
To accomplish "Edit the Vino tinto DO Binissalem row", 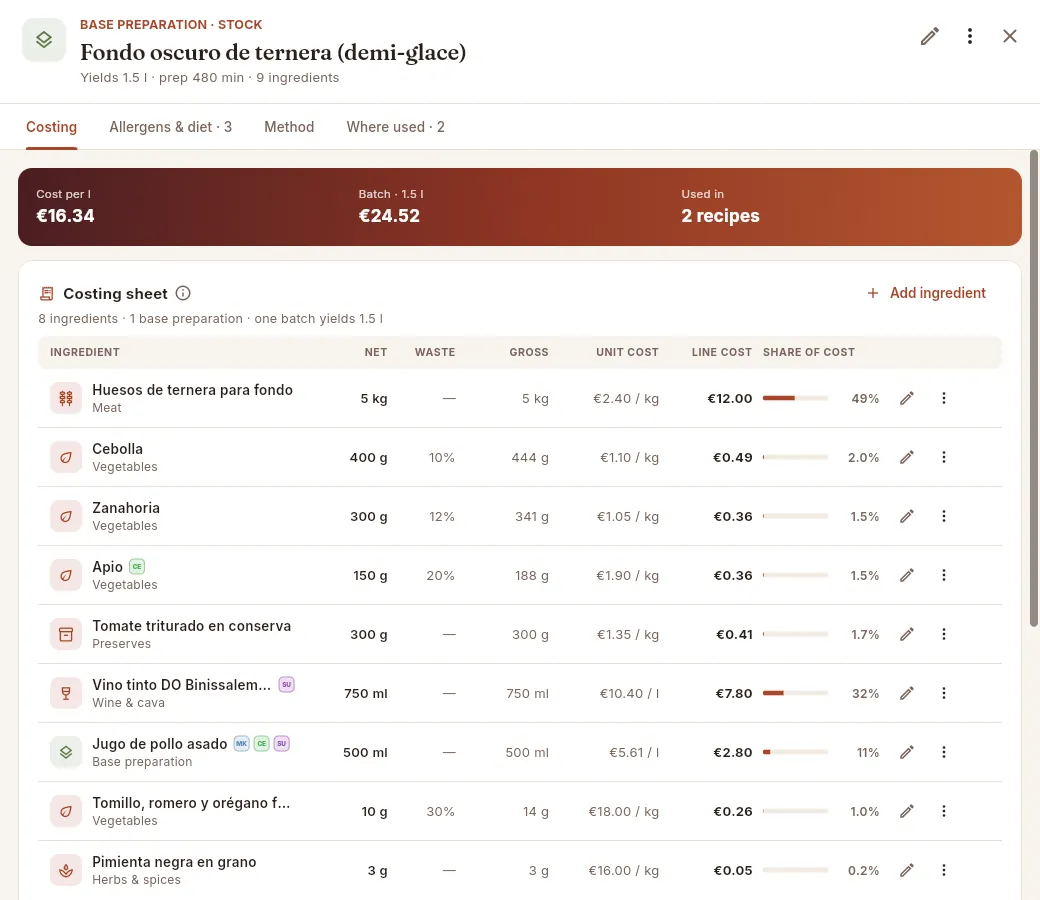I will tap(907, 693).
